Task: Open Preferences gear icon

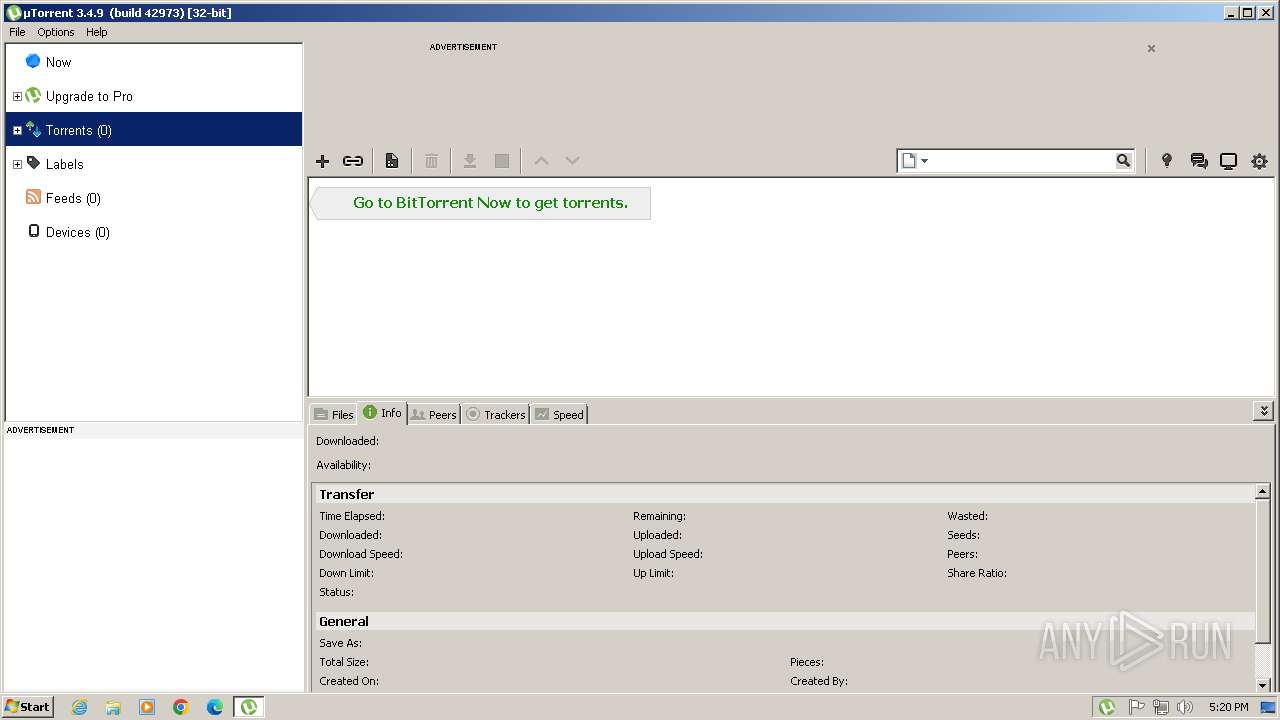Action: (x=1259, y=161)
